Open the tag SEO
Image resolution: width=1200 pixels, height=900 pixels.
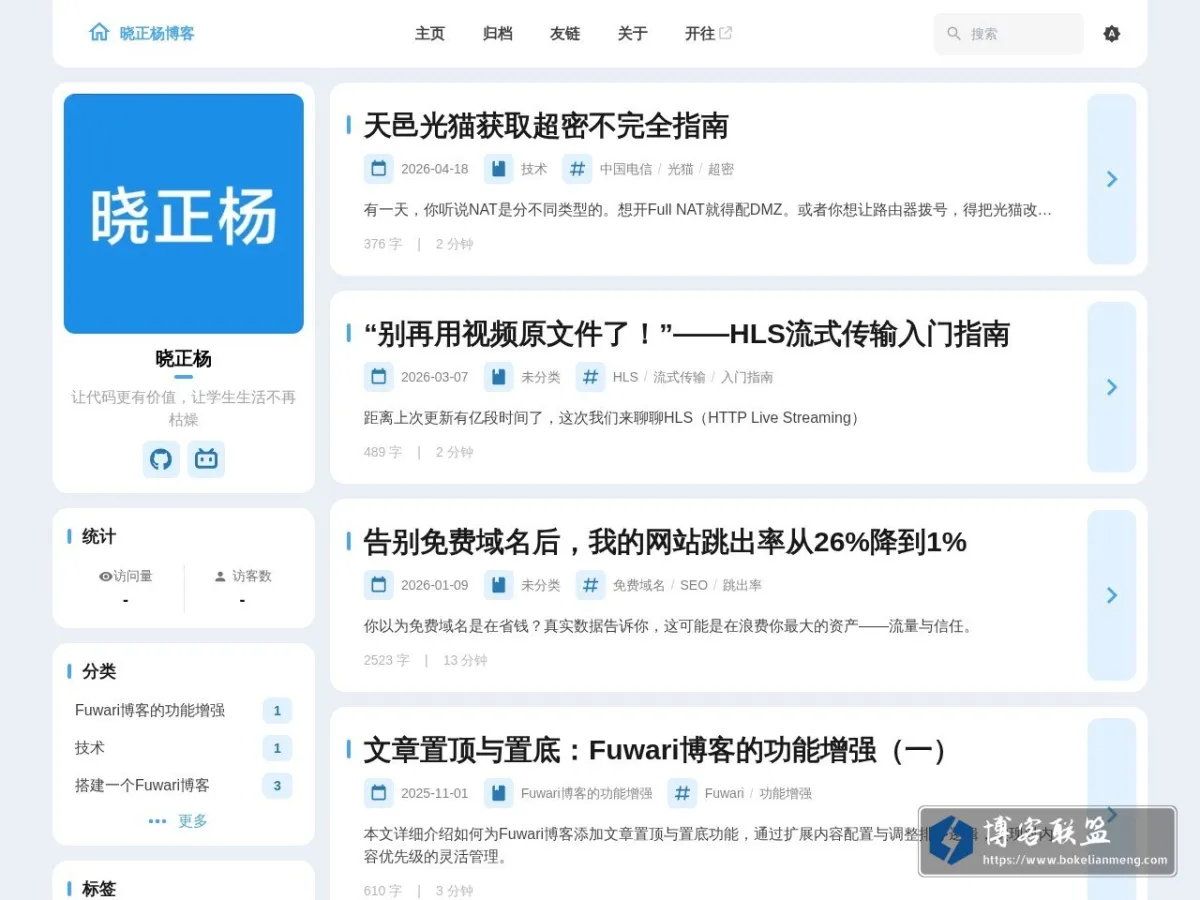tap(694, 585)
